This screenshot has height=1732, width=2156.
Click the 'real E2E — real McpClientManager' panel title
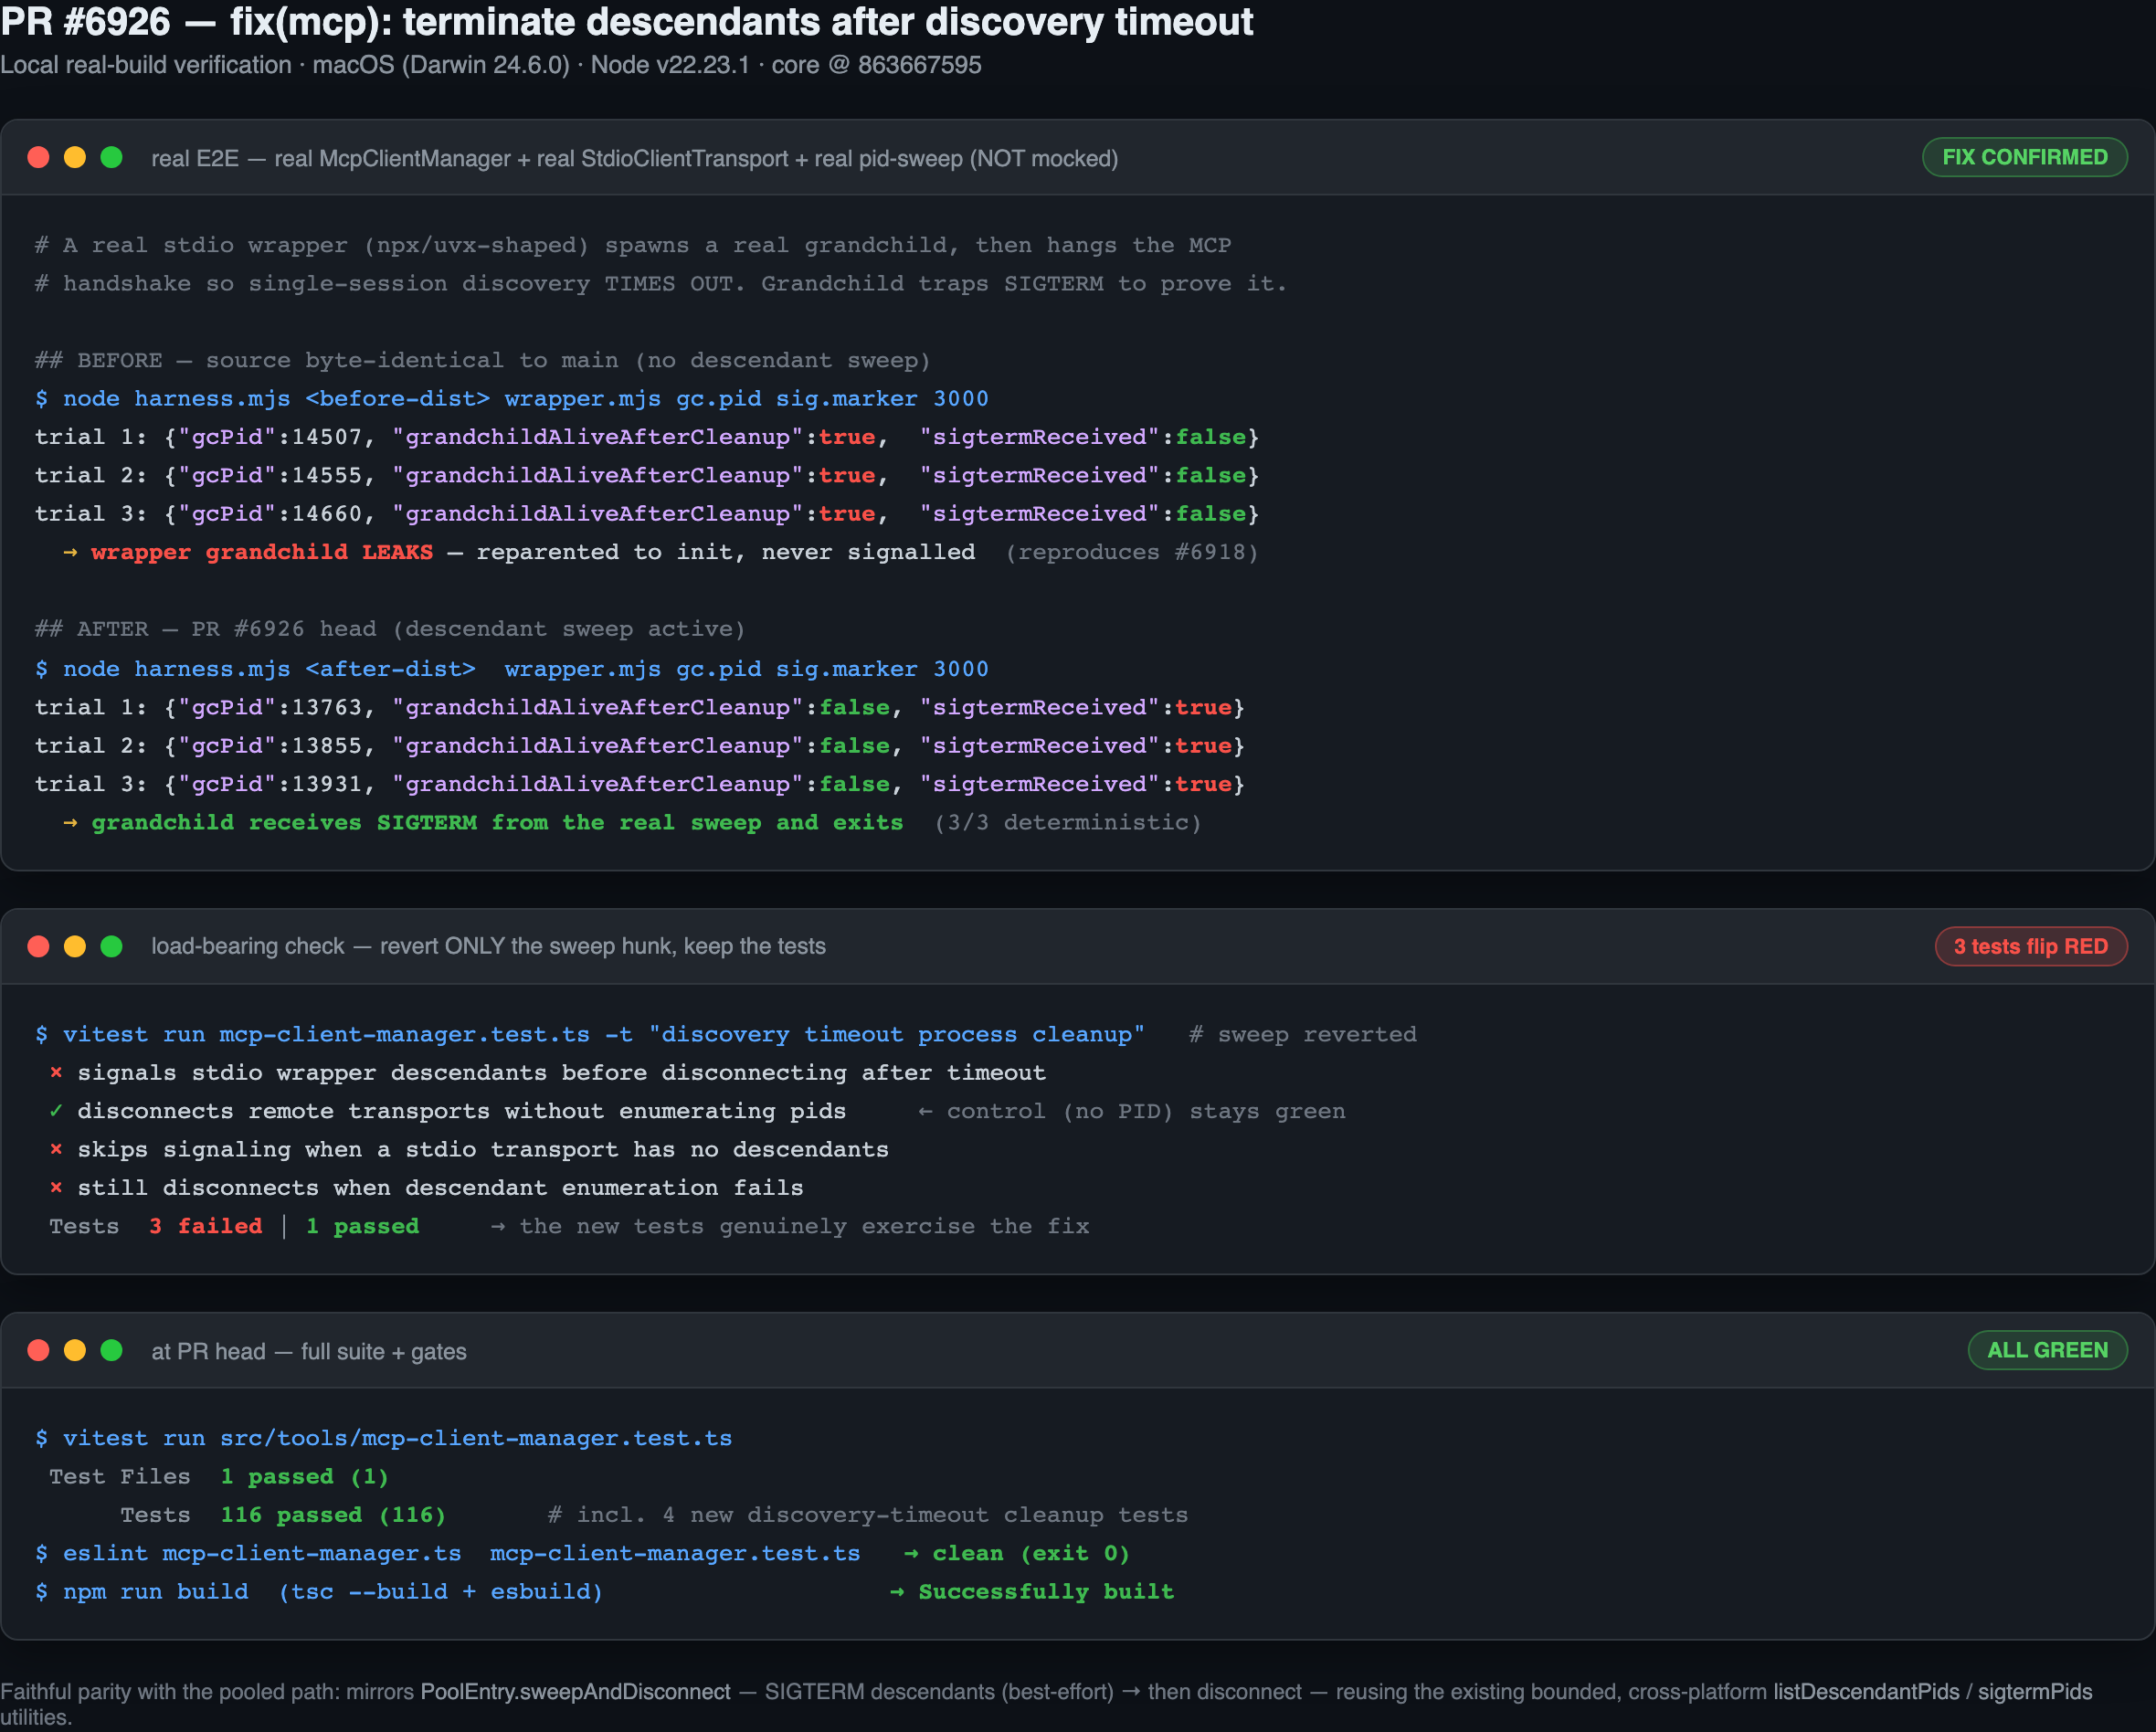(635, 158)
